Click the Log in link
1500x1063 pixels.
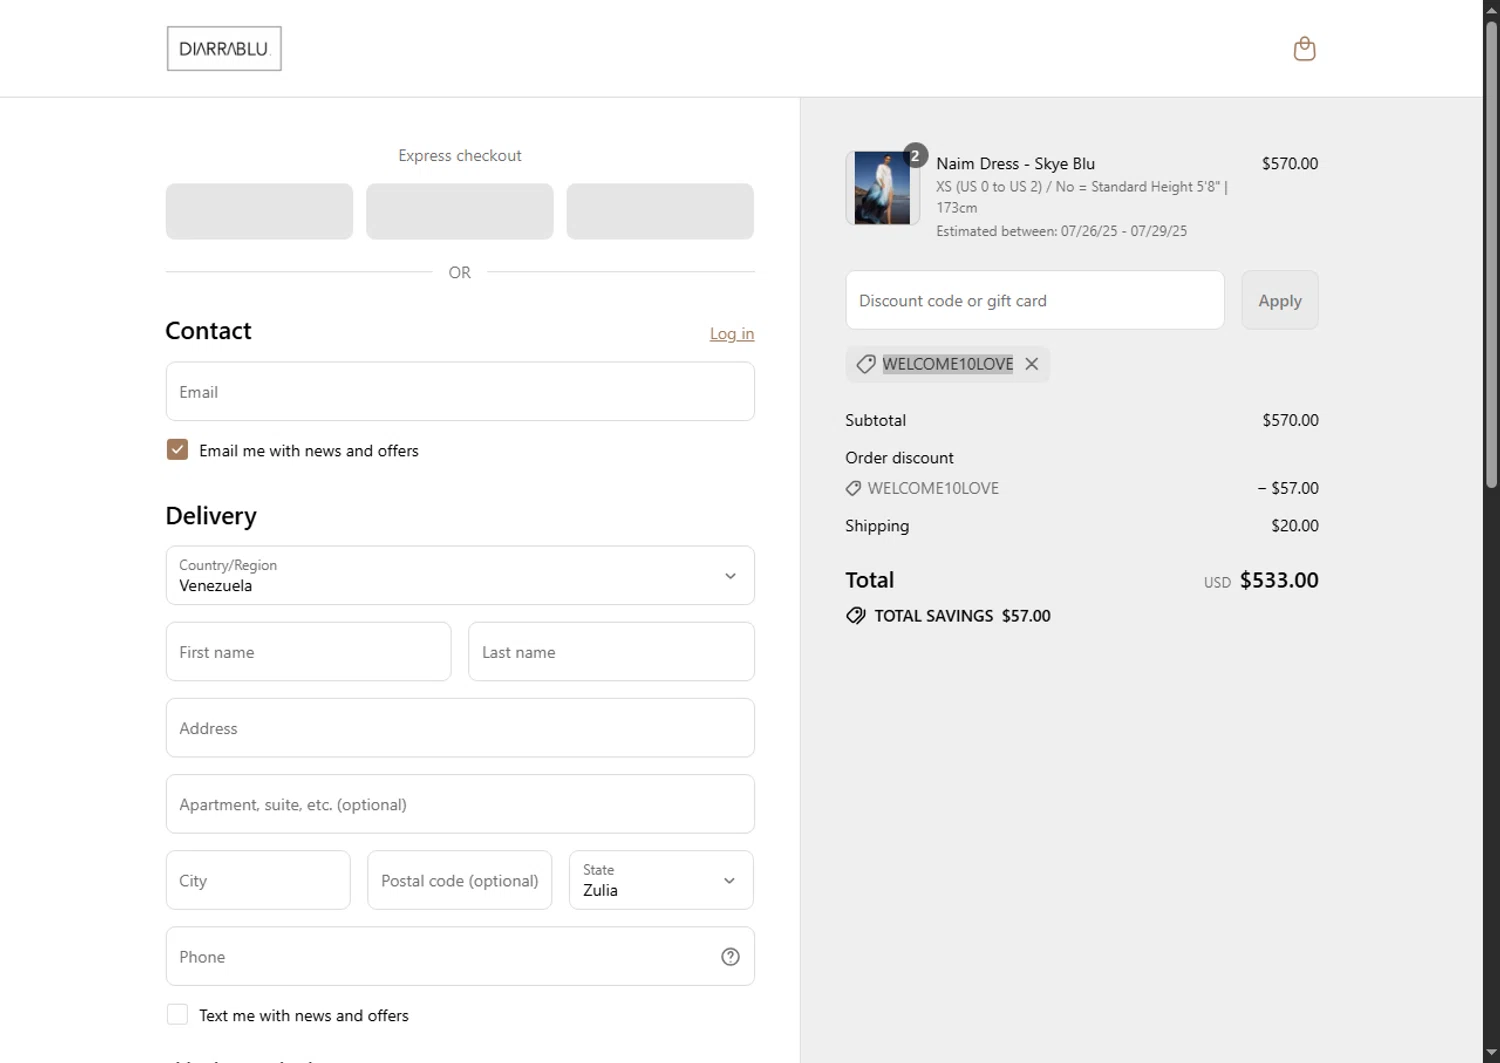click(732, 334)
